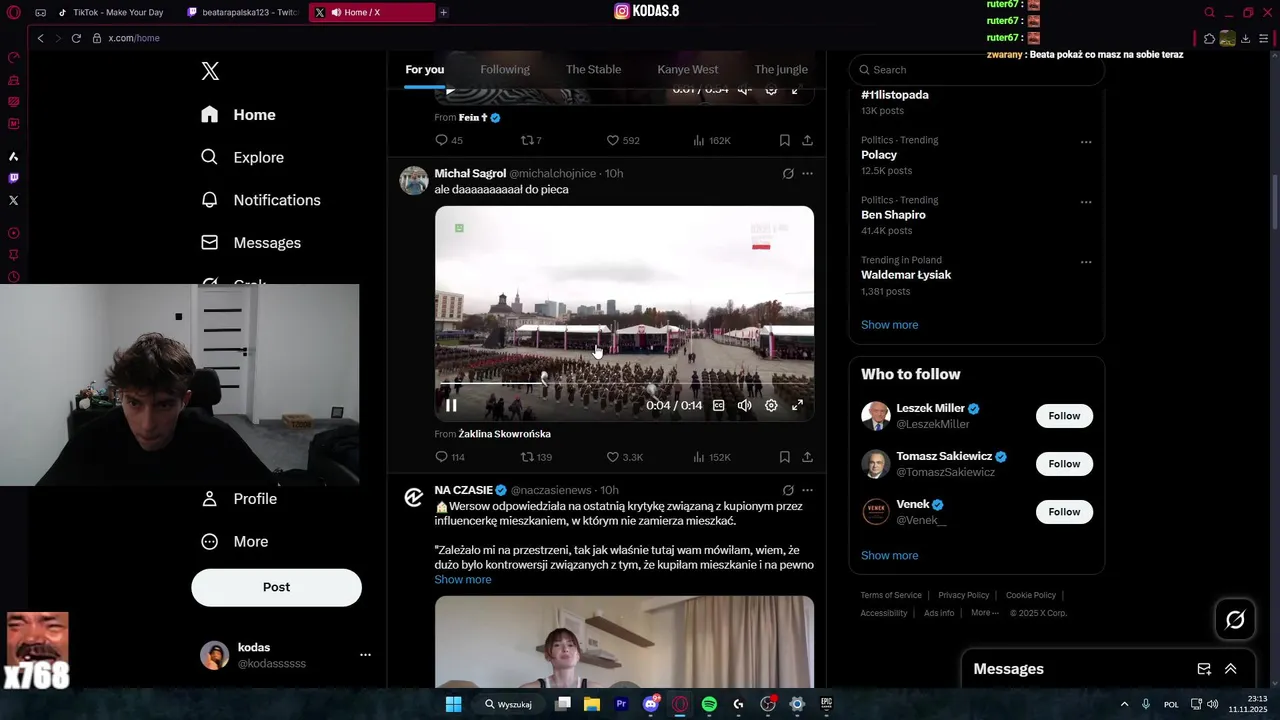Open Grok icon on Michał Sagrol's post

tap(788, 173)
